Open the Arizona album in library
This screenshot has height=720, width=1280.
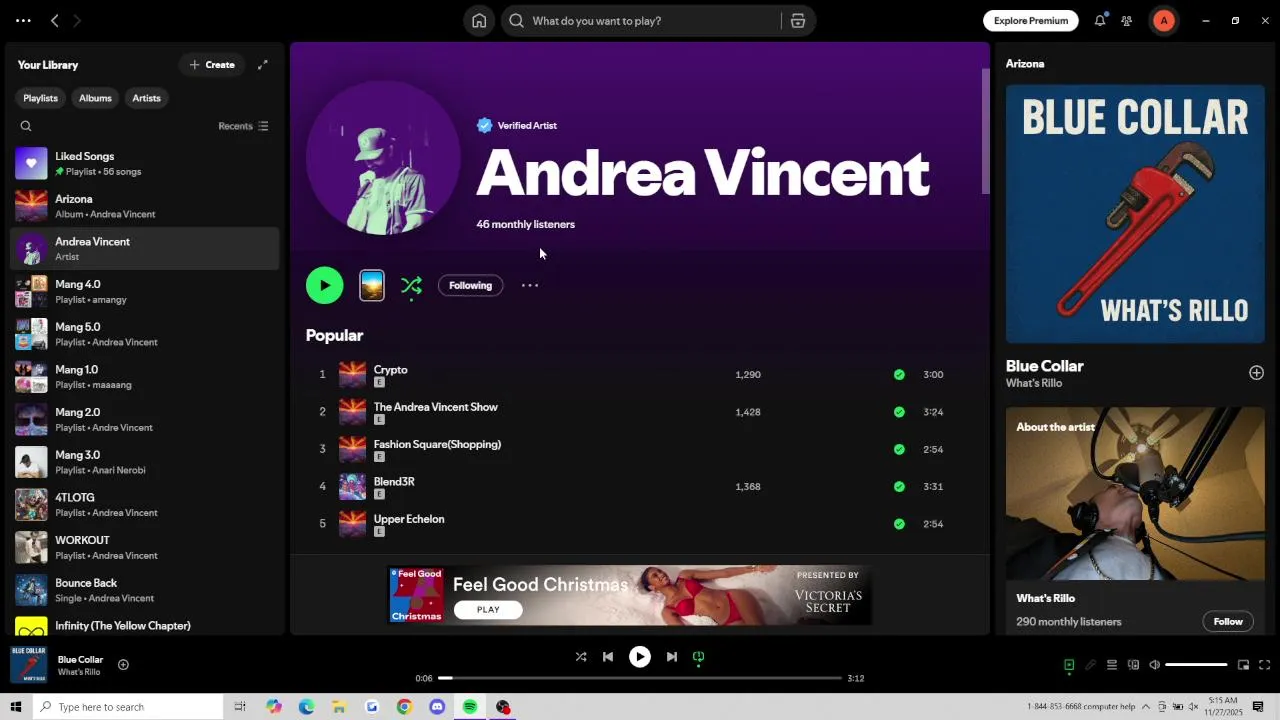[144, 206]
